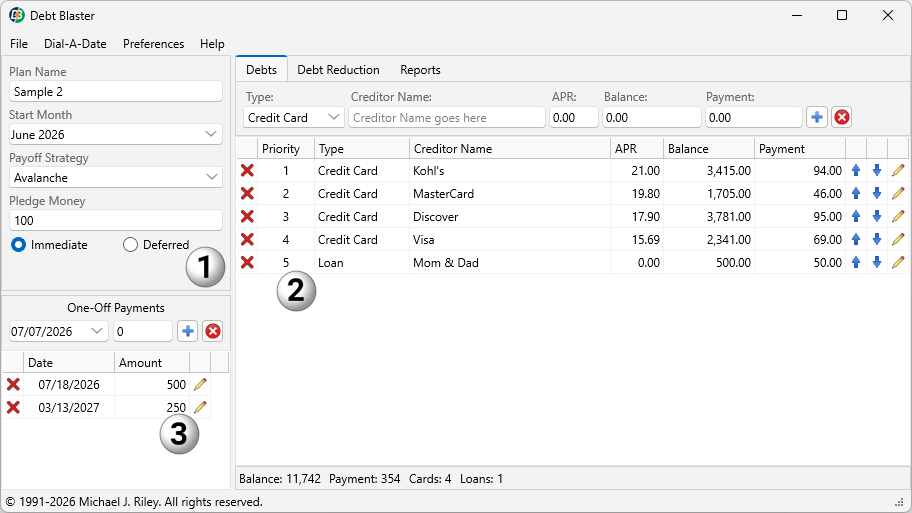Sort debts by Balance column header

(x=709, y=149)
